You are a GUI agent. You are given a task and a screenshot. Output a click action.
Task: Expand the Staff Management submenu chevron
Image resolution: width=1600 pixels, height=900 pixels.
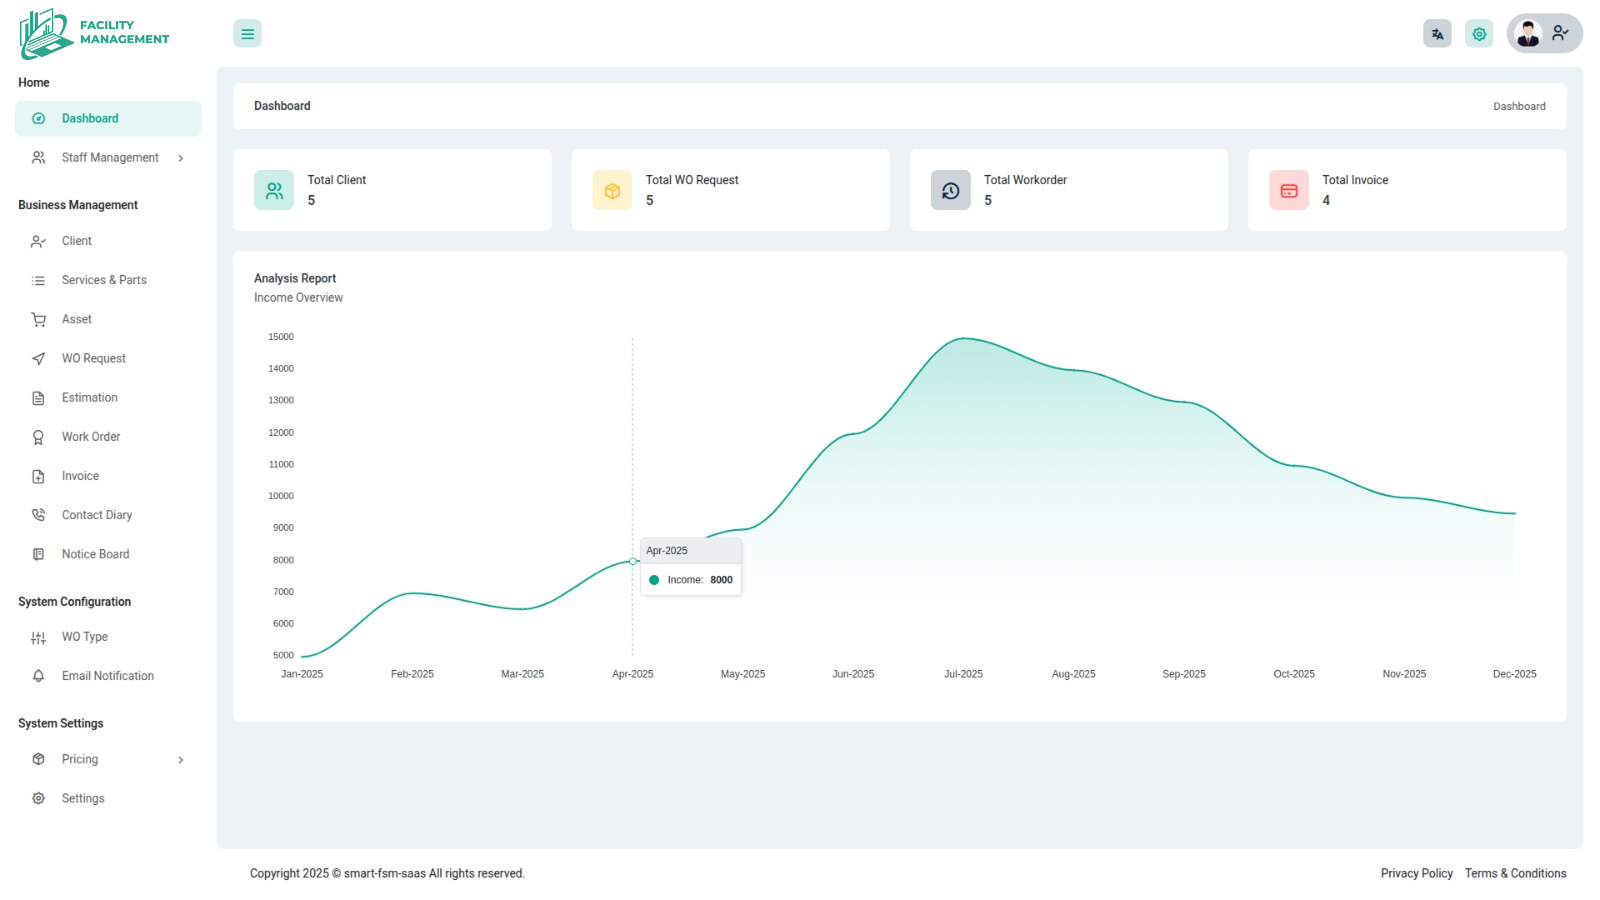pyautogui.click(x=181, y=158)
